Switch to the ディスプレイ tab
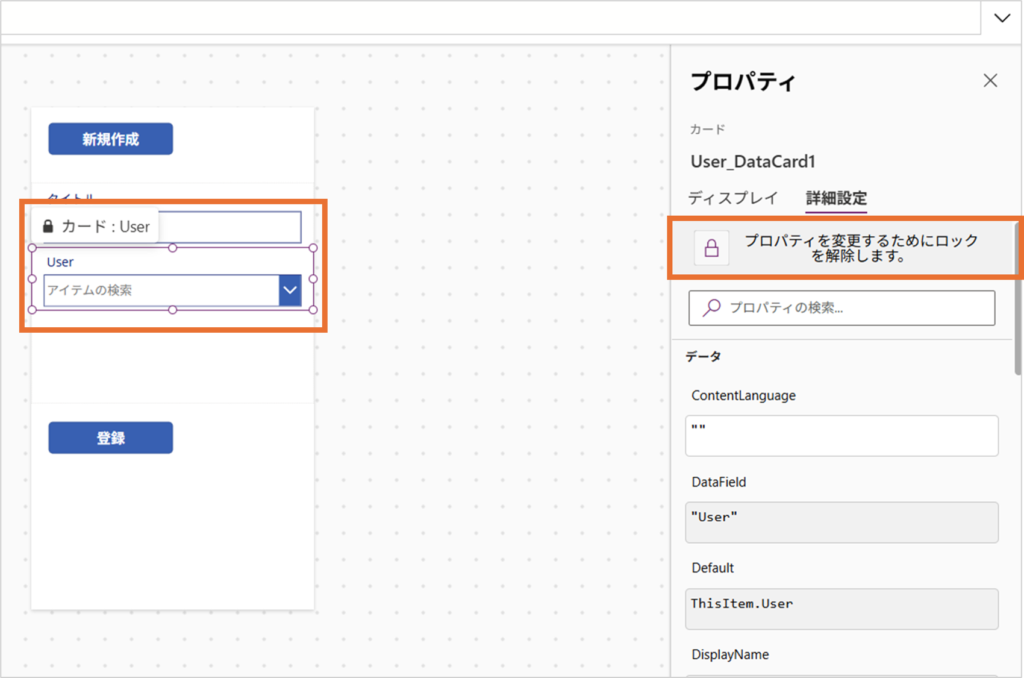This screenshot has height=678, width=1024. [x=735, y=198]
